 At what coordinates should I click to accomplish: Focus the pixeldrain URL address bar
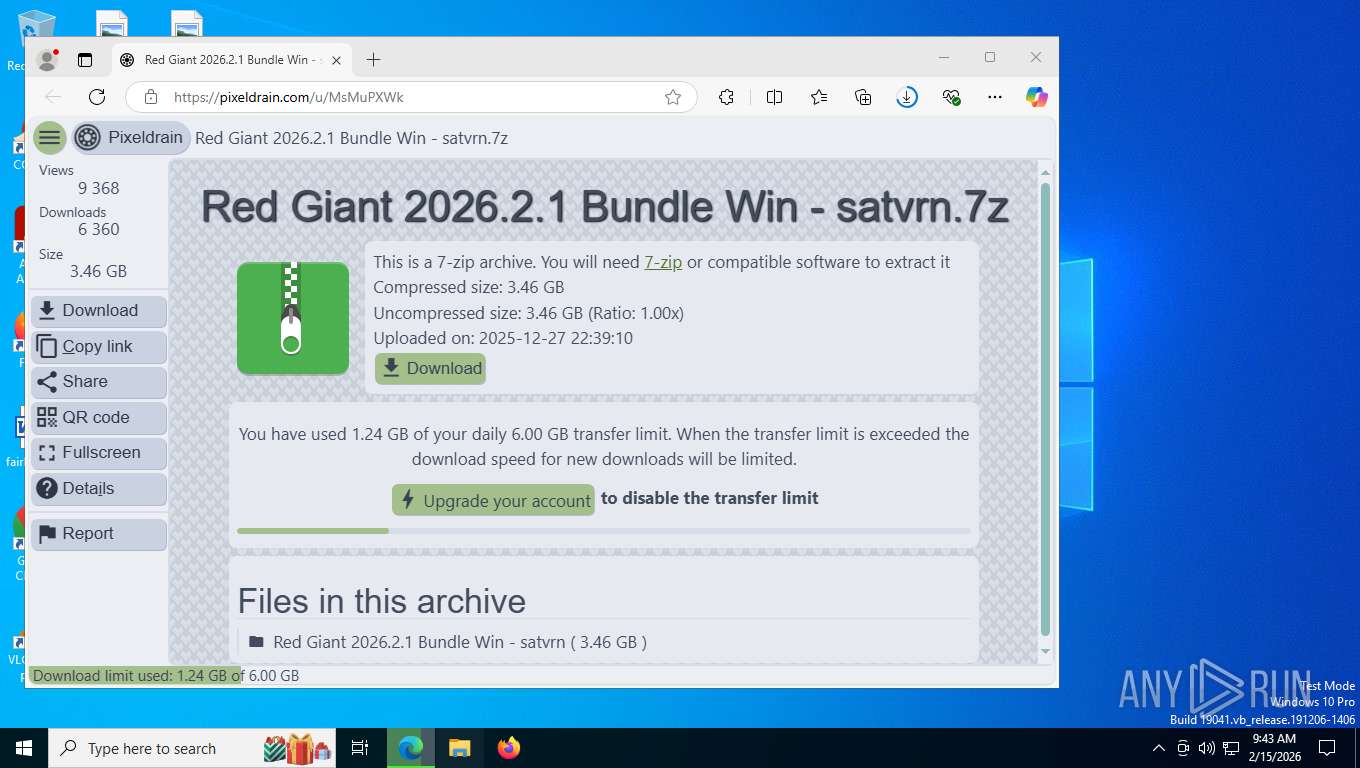pyautogui.click(x=410, y=97)
